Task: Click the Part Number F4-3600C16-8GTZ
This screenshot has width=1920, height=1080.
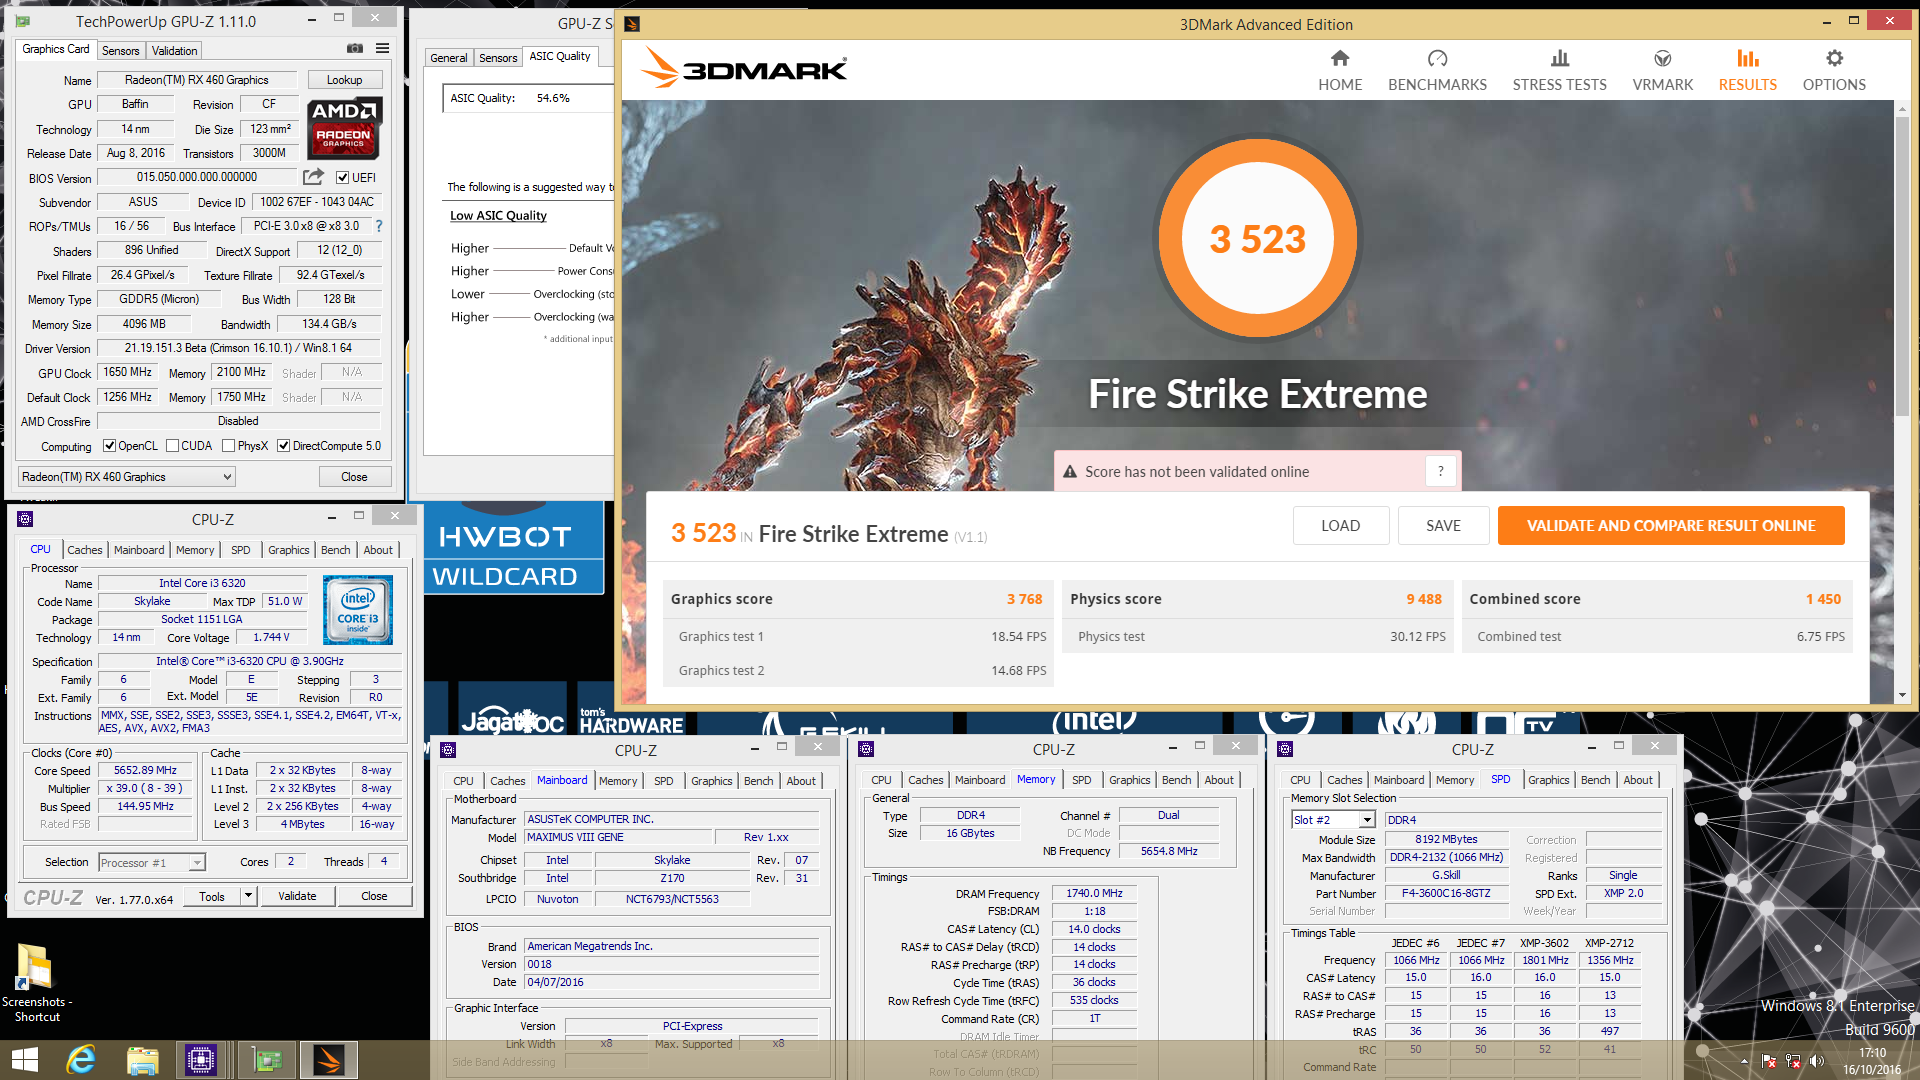Action: [1446, 893]
